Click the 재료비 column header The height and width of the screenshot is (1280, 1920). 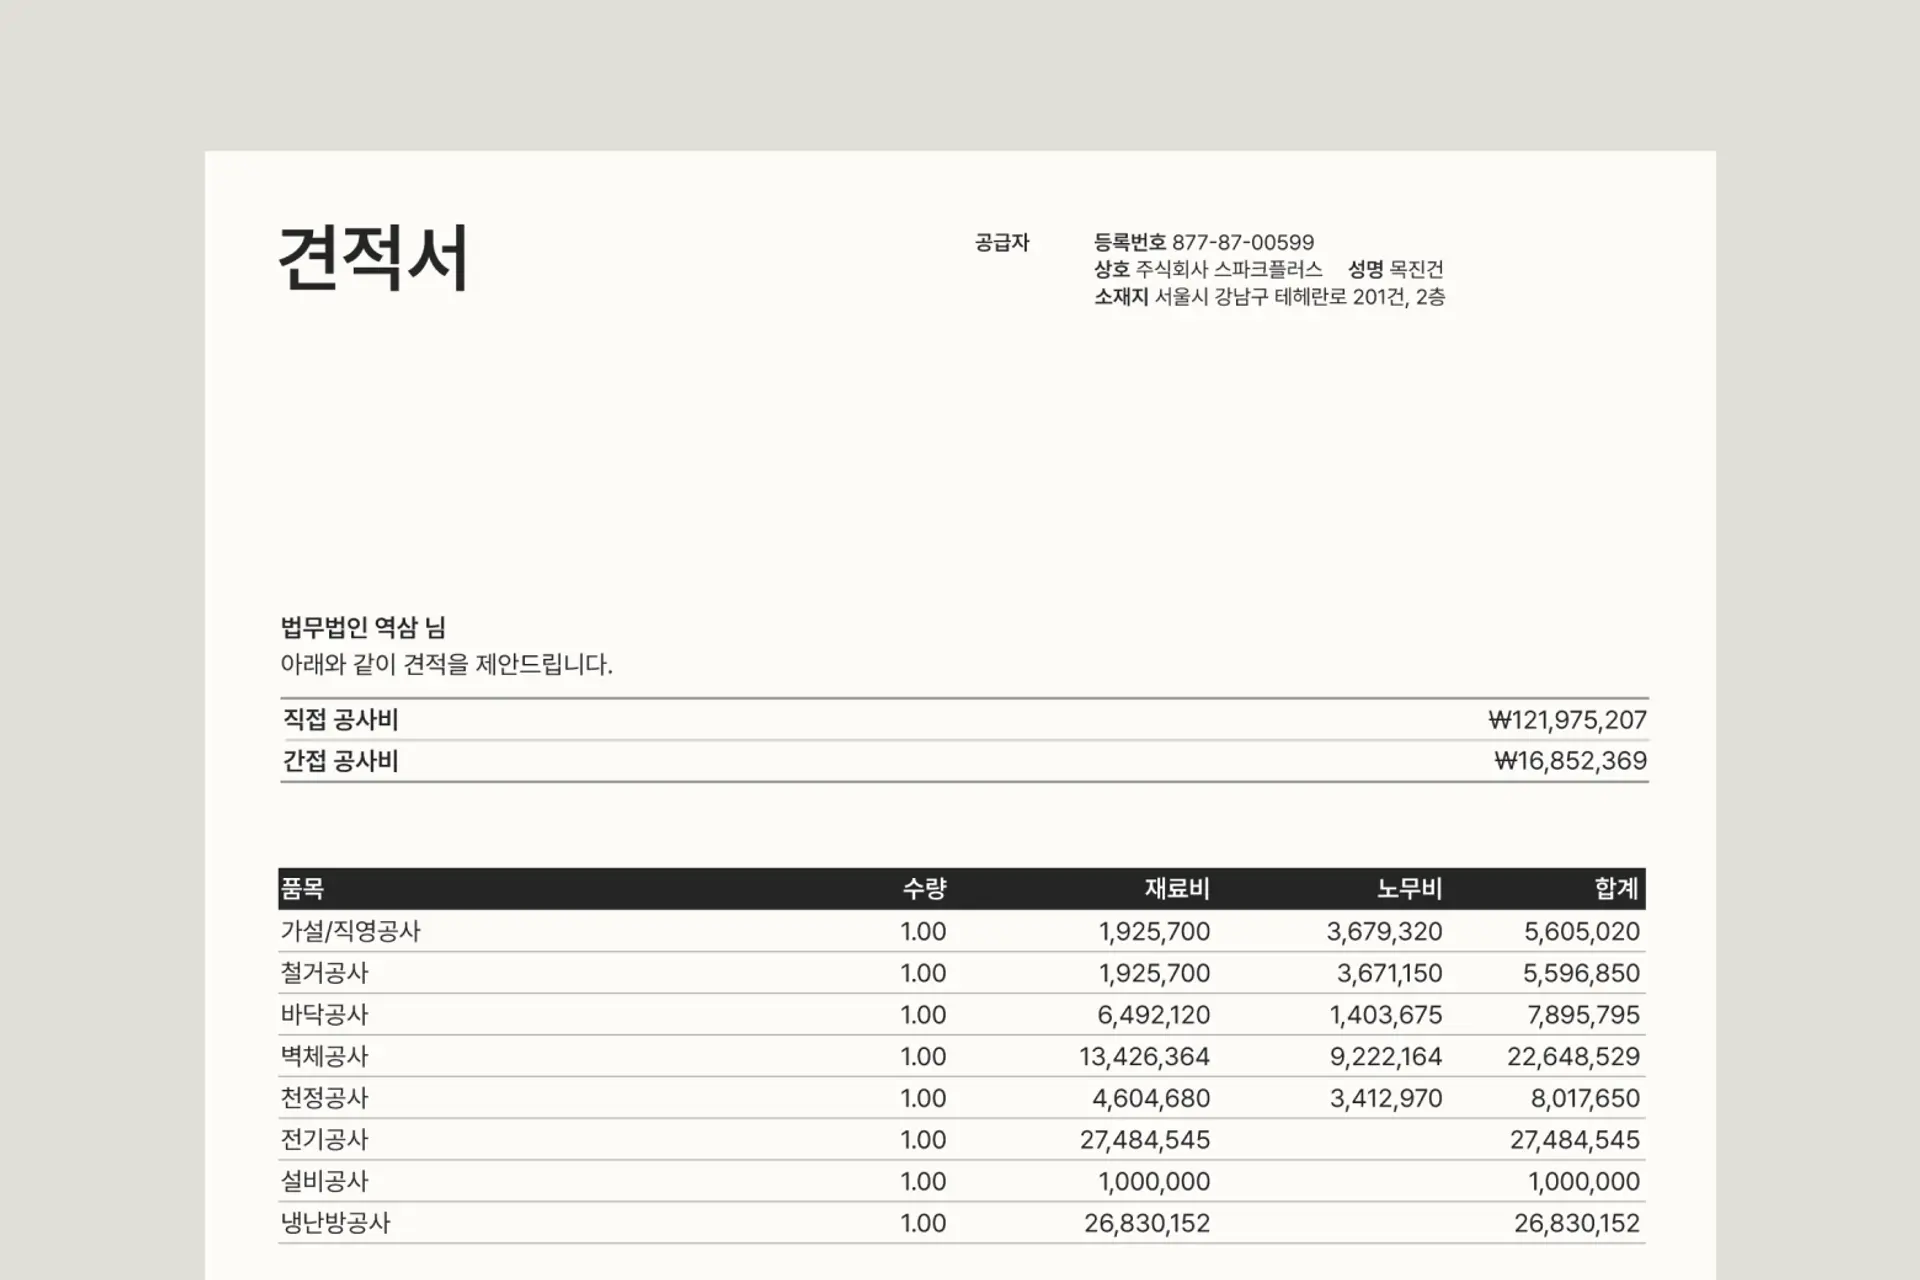[x=1177, y=889]
